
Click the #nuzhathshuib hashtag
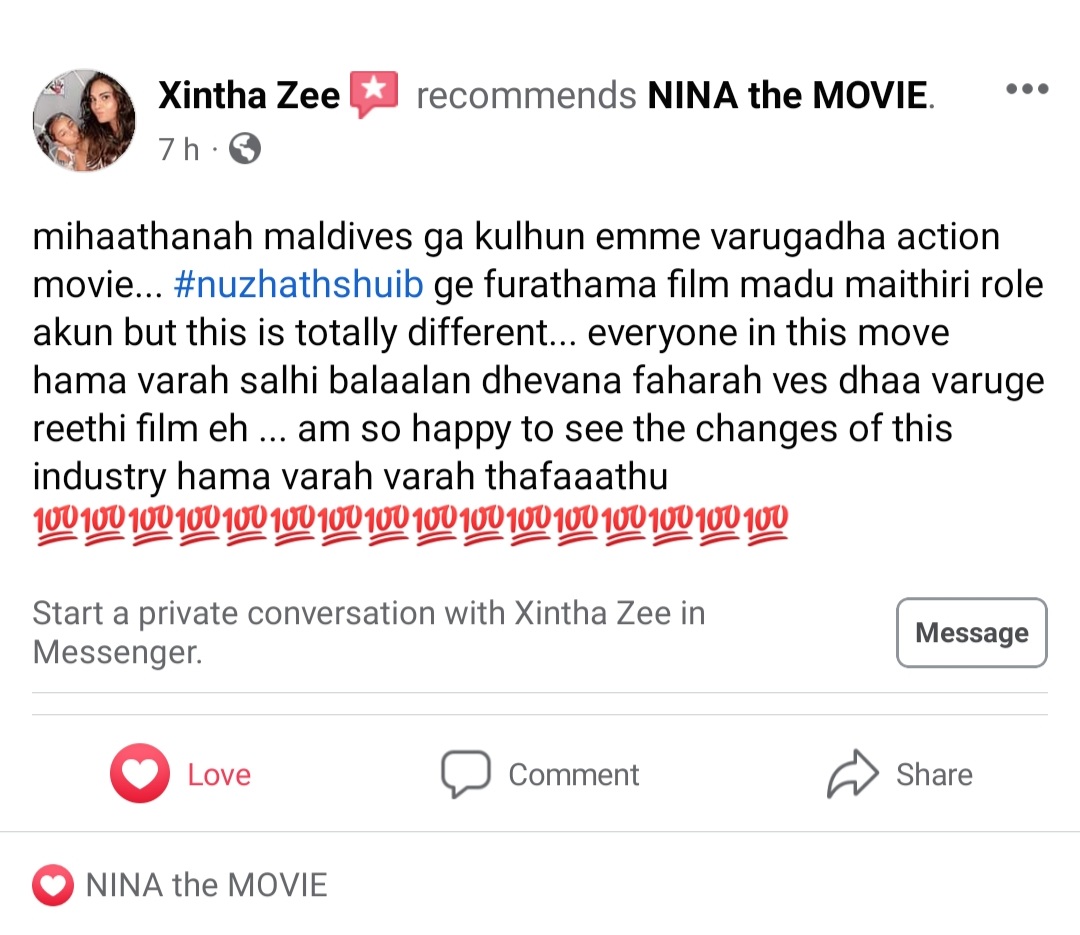(298, 285)
